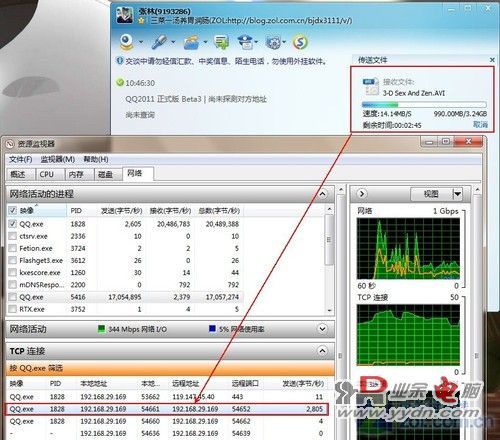
Task: Collapse the TCP 连接 section
Action: pyautogui.click(x=322, y=351)
